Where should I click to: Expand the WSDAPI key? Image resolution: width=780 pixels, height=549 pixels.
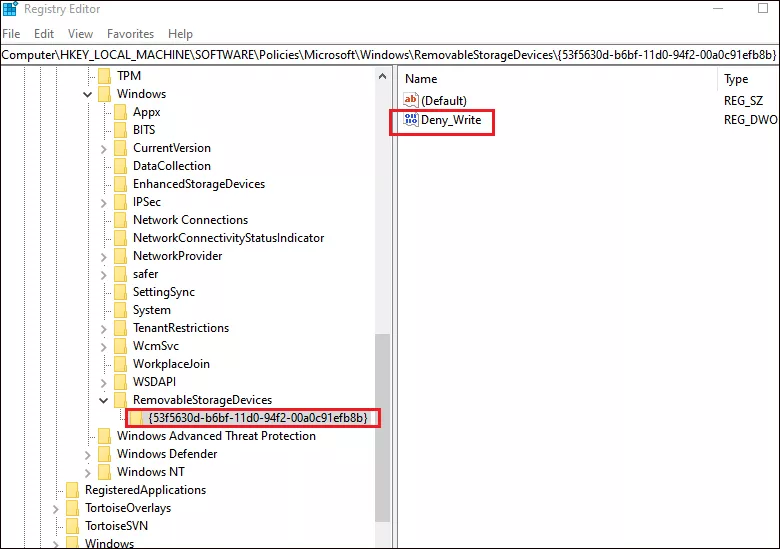[x=103, y=382]
